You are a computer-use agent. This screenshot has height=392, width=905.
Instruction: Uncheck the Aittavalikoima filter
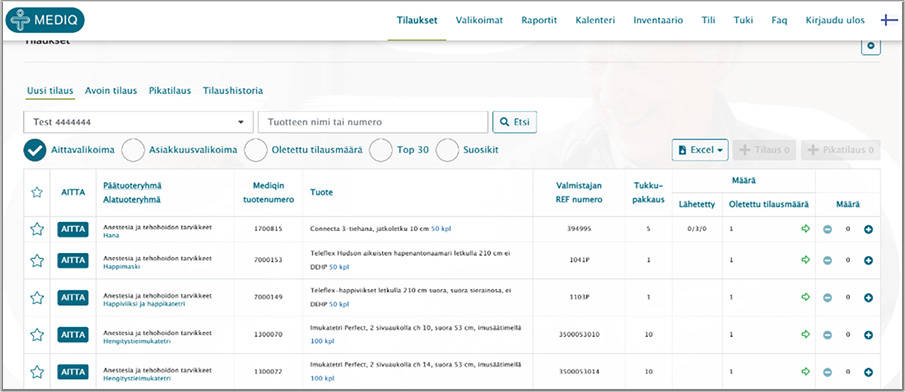(x=35, y=150)
